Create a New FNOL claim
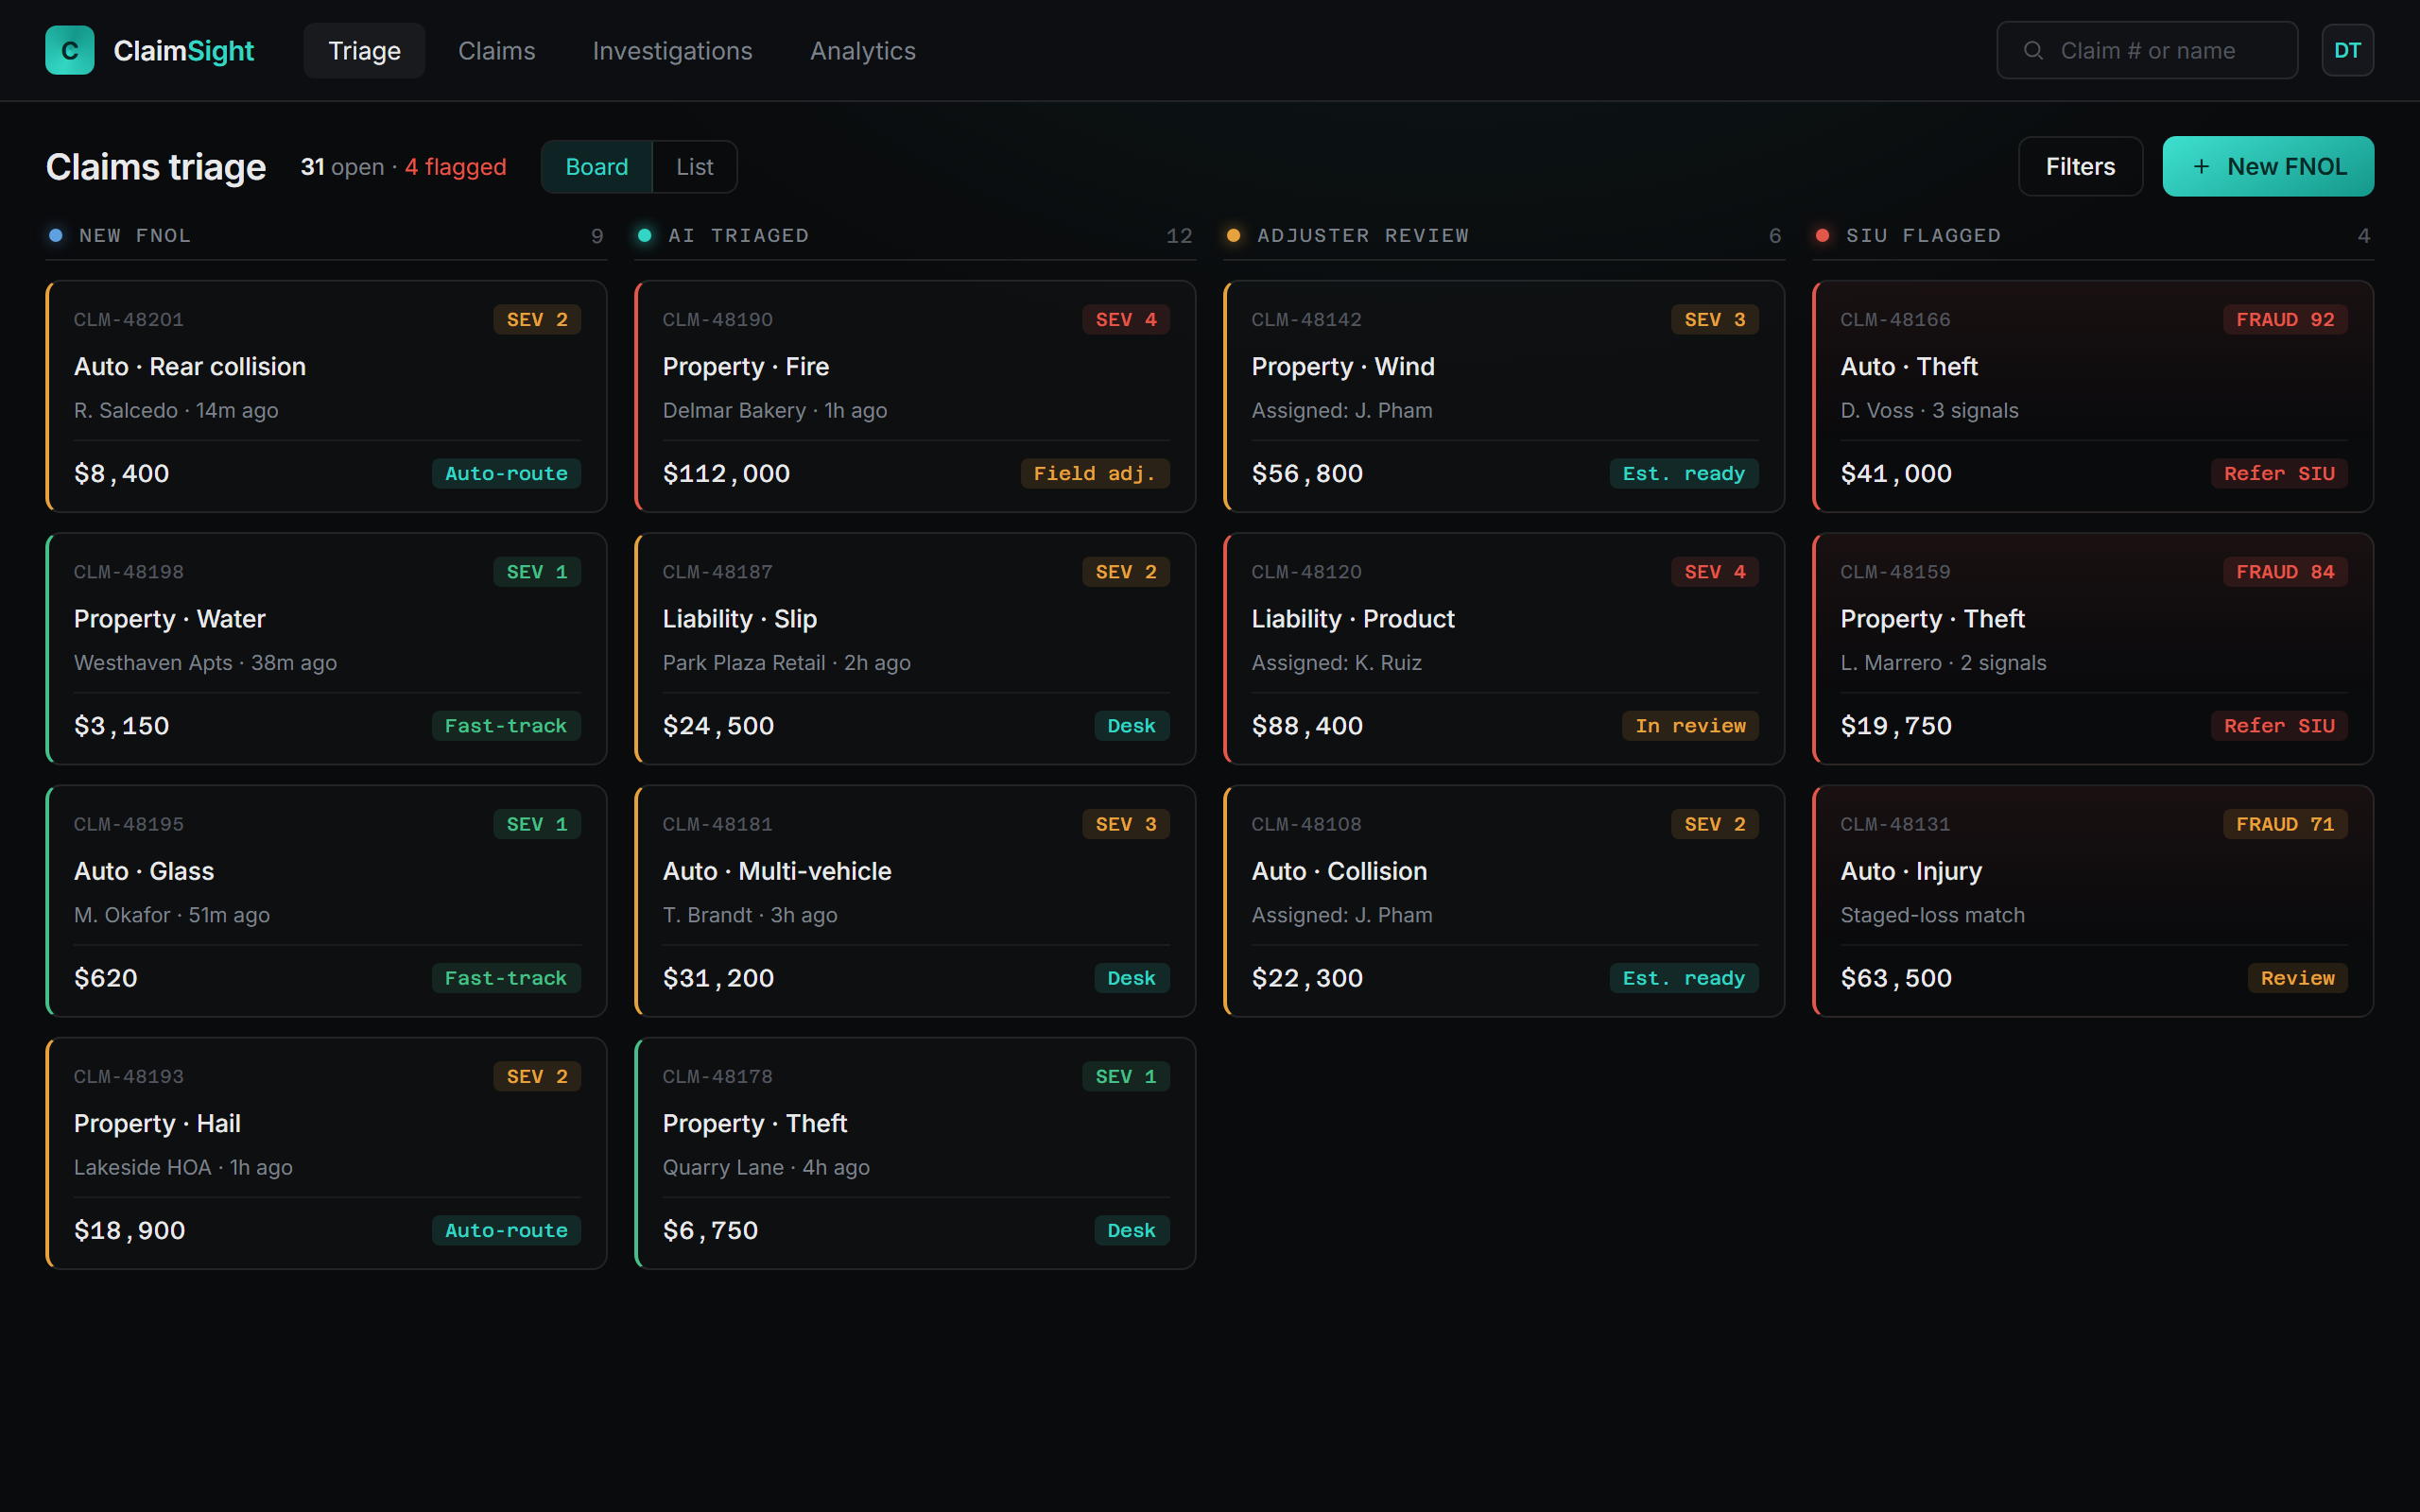Screen dimensions: 2420x1512 click(x=2268, y=166)
